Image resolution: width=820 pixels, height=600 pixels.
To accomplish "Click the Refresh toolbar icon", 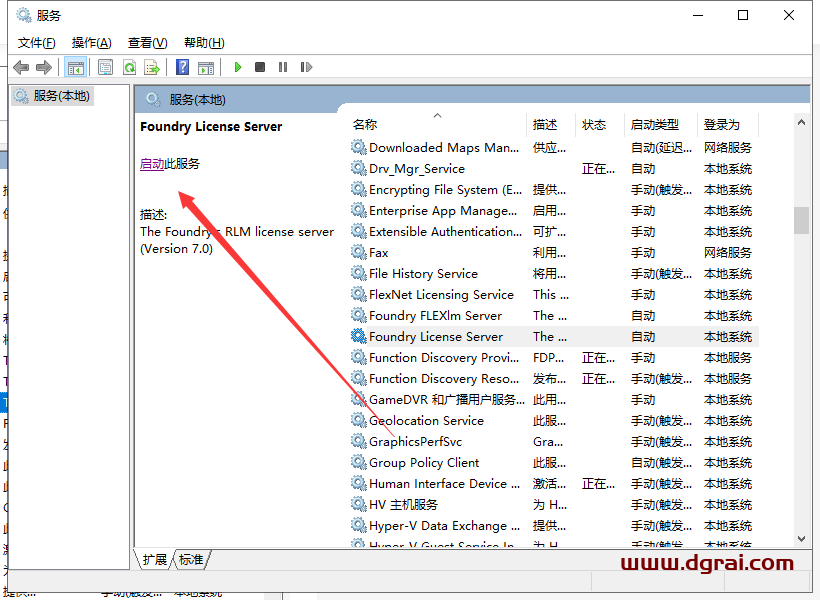I will tap(129, 67).
